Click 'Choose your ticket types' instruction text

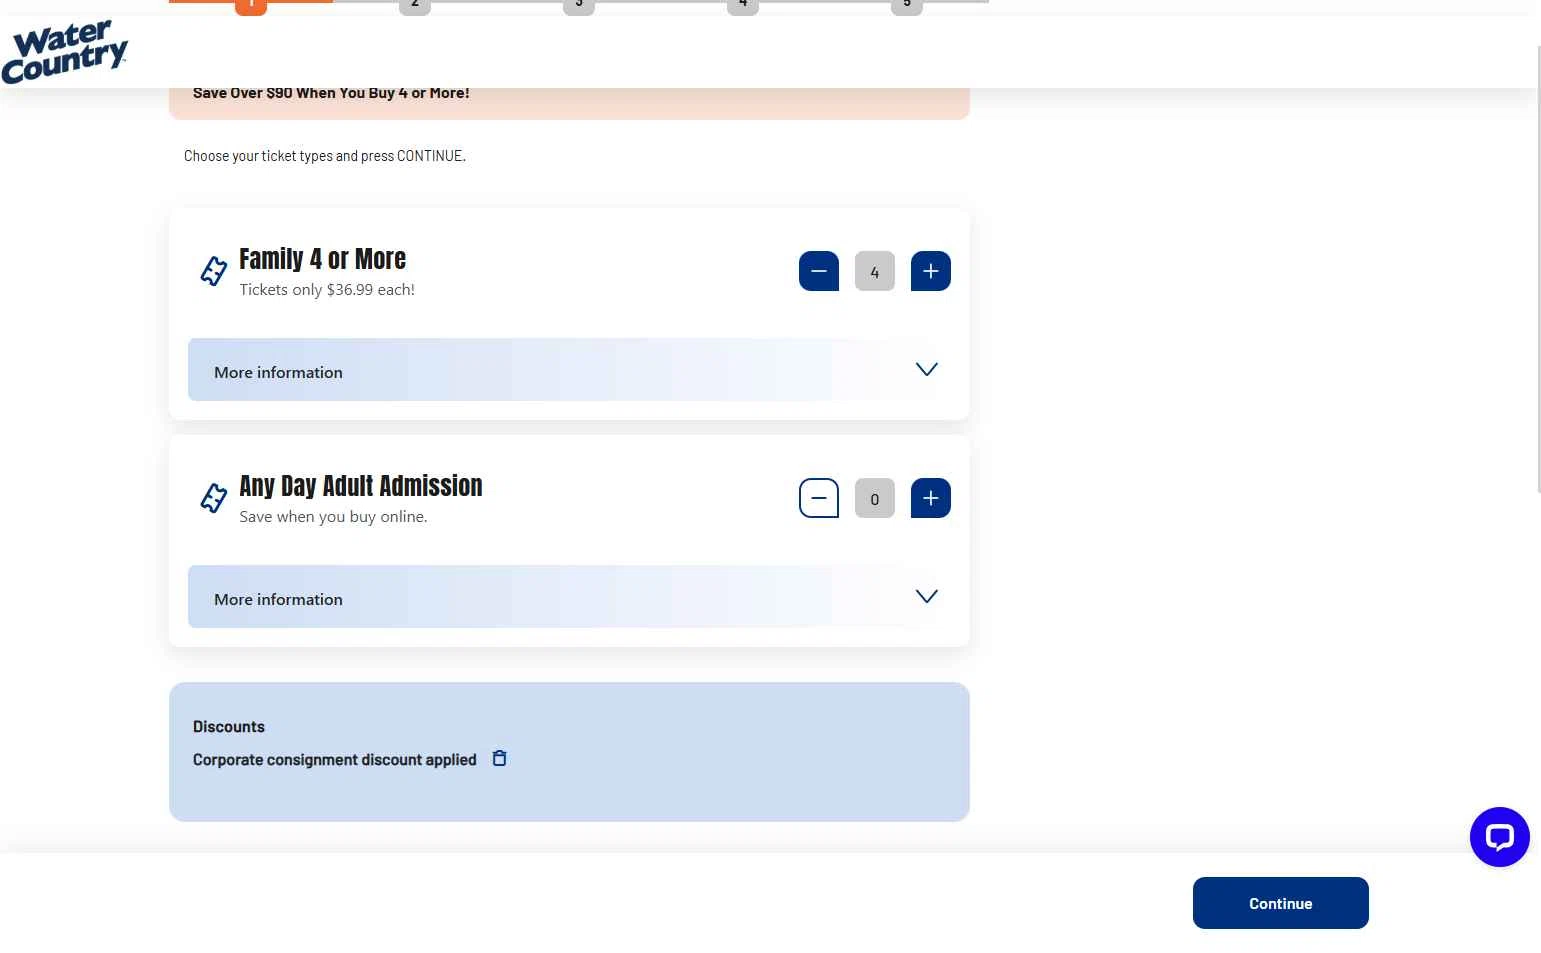[324, 156]
